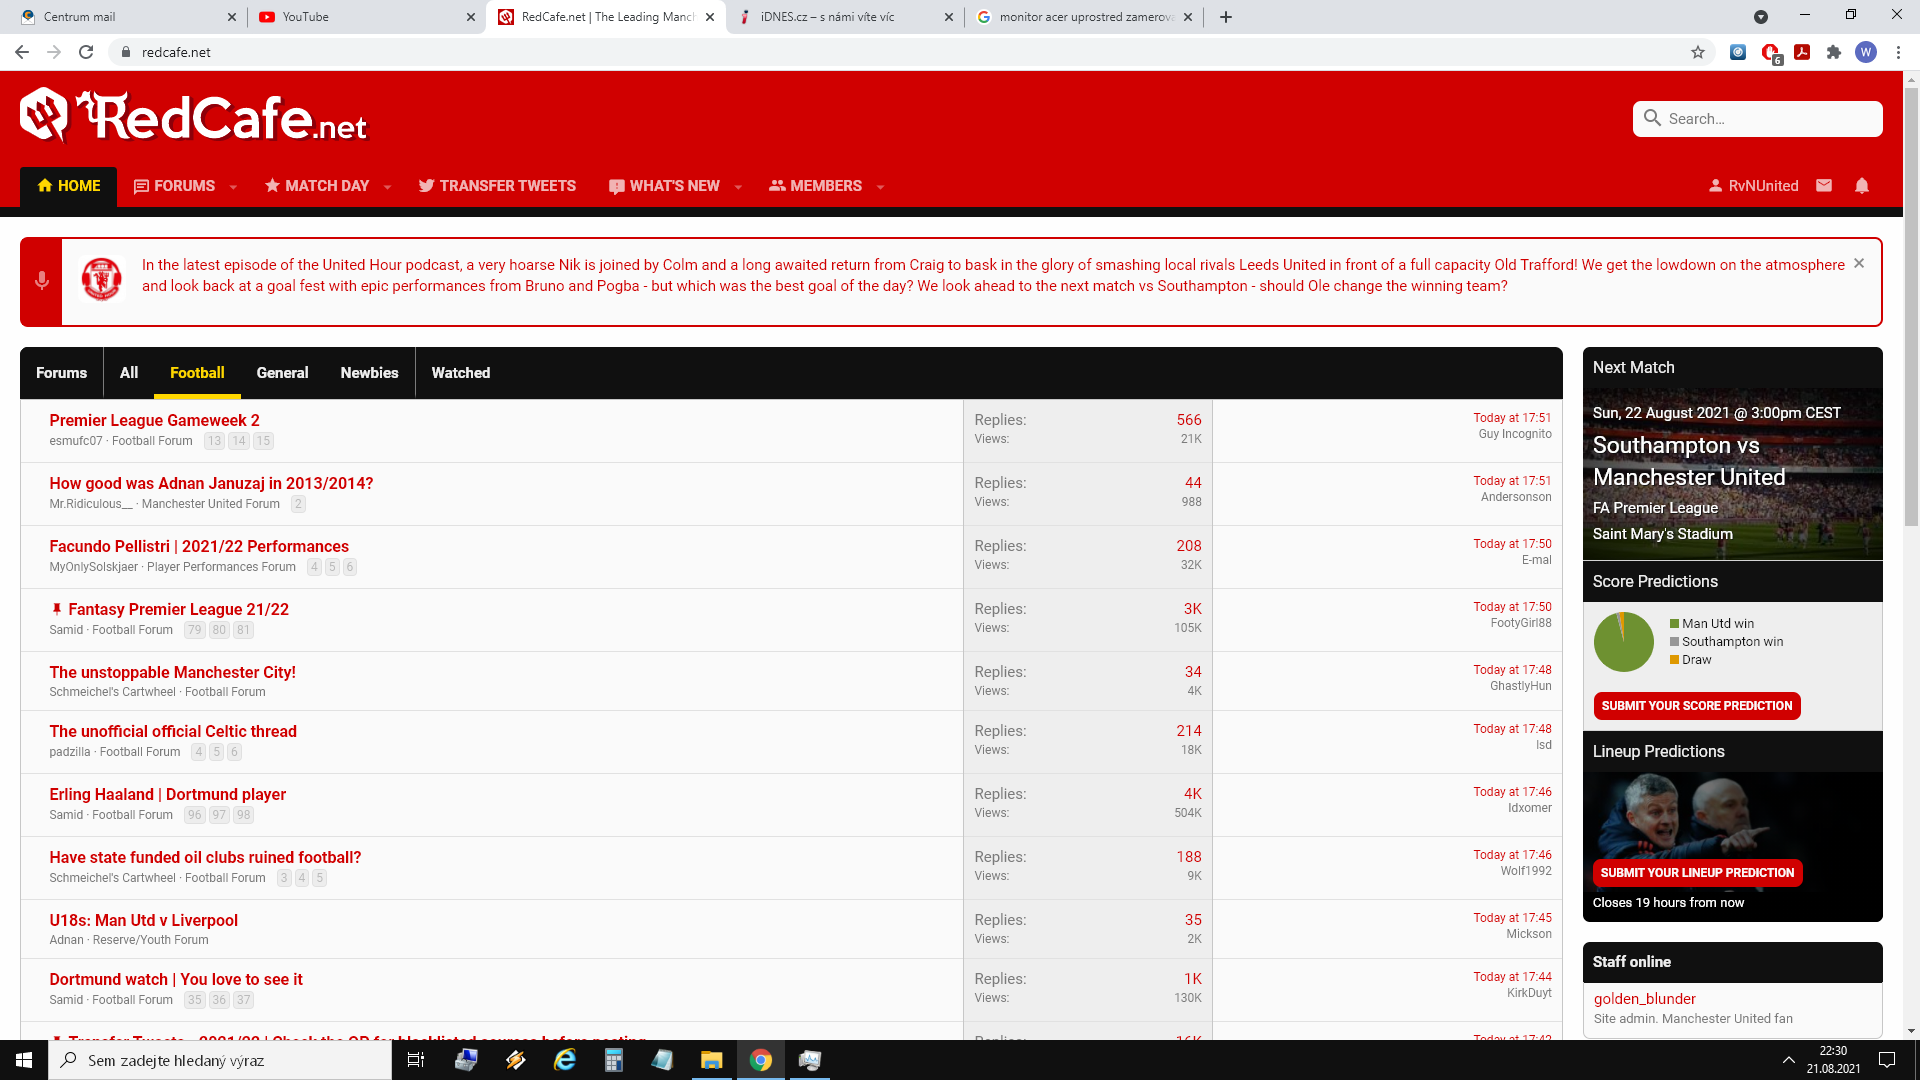The image size is (1920, 1080).
Task: Open the conversations envelope icon
Action: click(x=1824, y=186)
